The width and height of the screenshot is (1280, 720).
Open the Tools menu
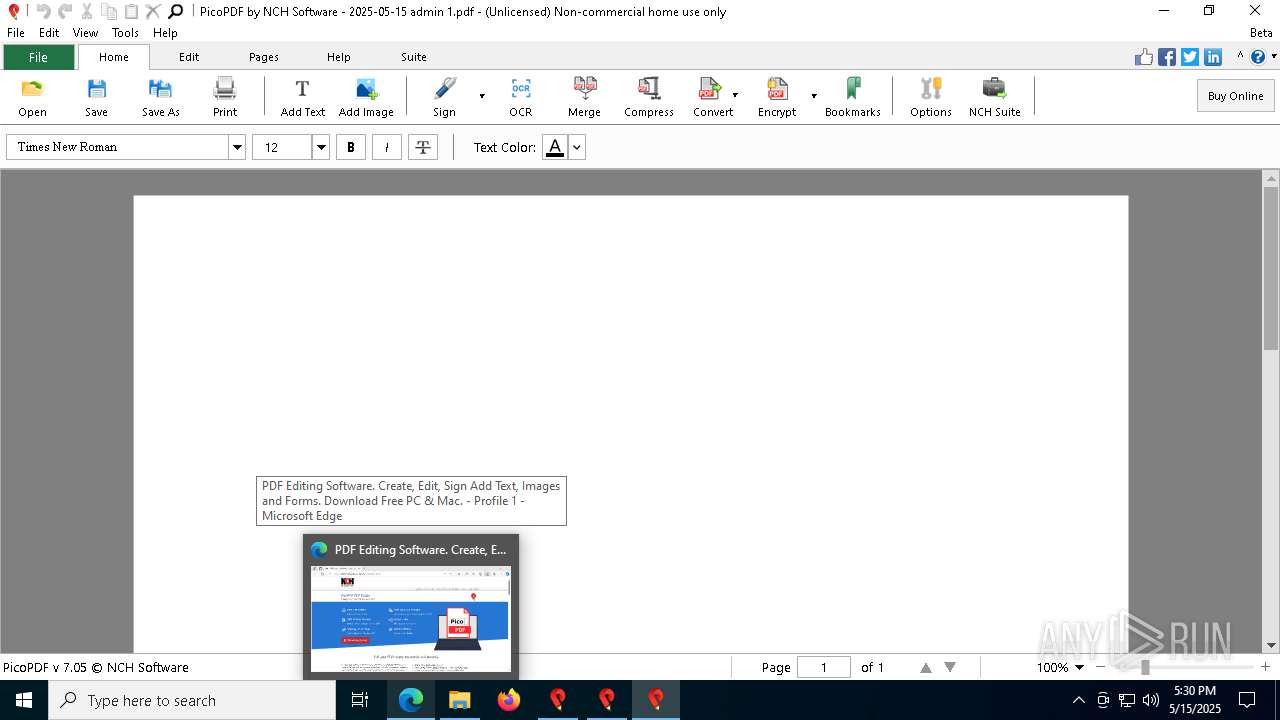[126, 33]
